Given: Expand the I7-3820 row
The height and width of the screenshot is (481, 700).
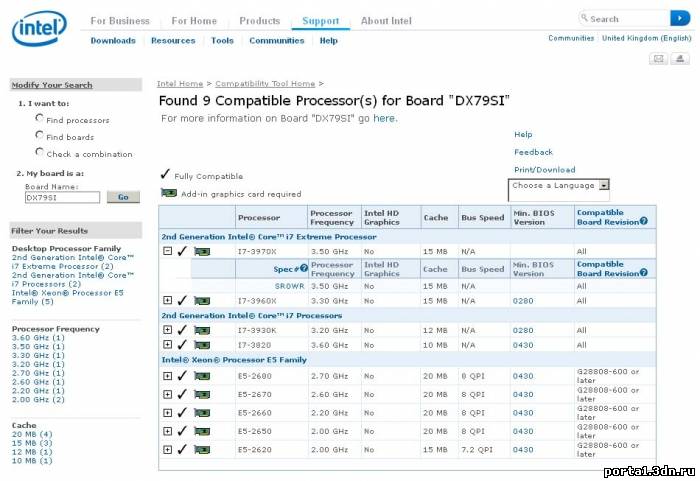Looking at the screenshot, I should pos(167,344).
